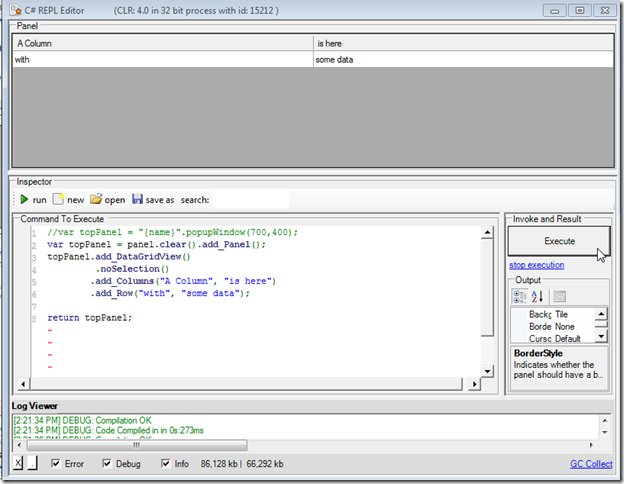Viewport: 624px width, 484px height.
Task: Select the Borde None property row
Action: click(x=553, y=326)
